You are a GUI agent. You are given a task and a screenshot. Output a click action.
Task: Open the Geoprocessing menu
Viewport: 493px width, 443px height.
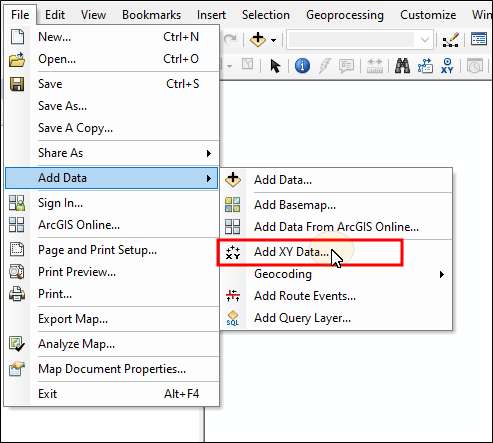click(345, 15)
